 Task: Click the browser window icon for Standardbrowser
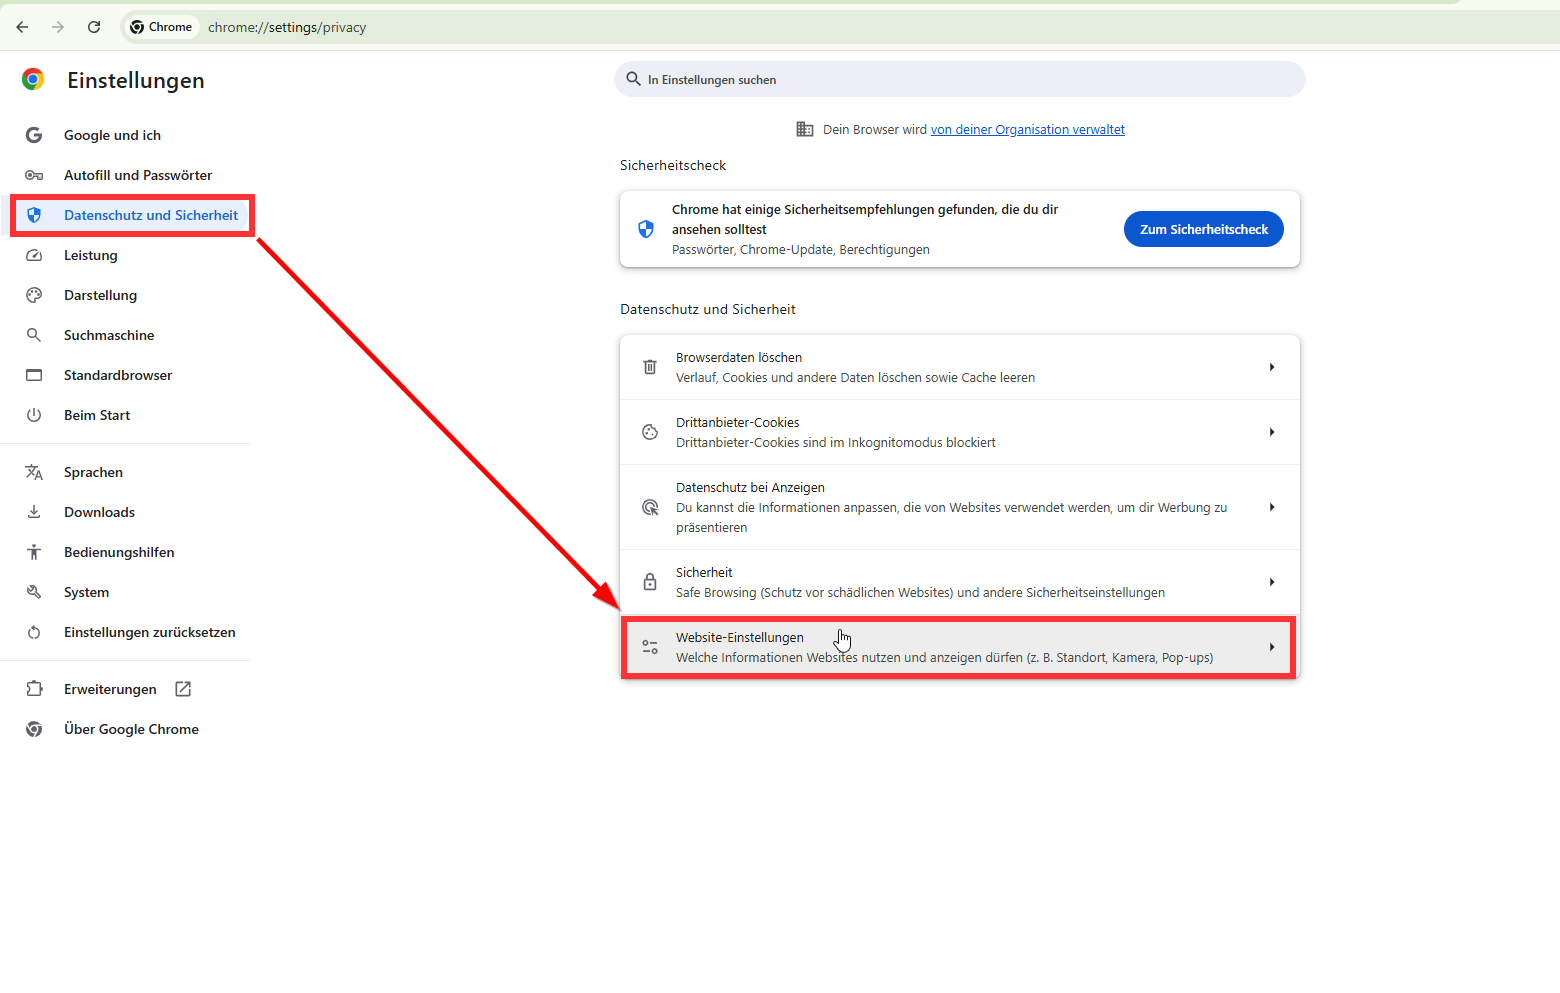(34, 375)
